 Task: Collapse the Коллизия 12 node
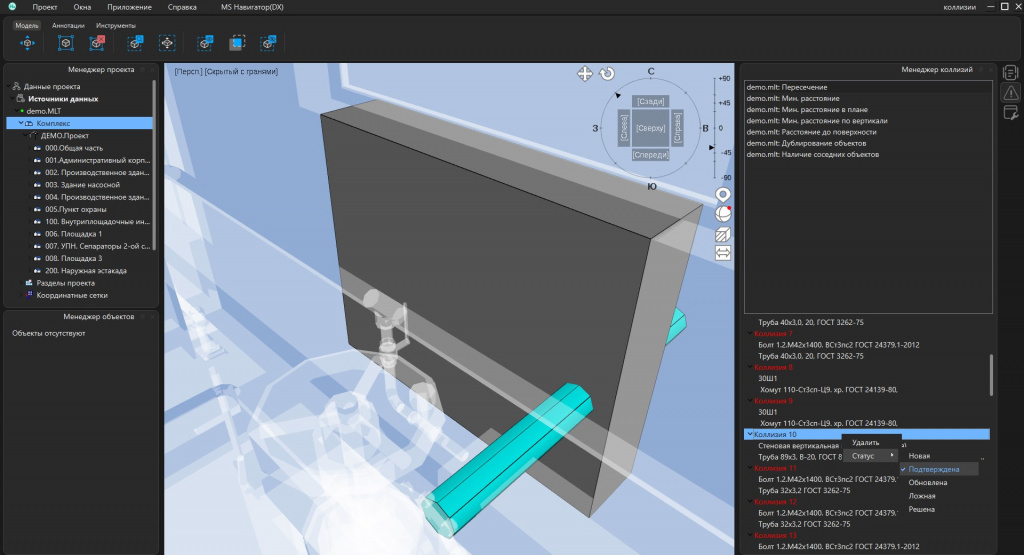coord(750,501)
